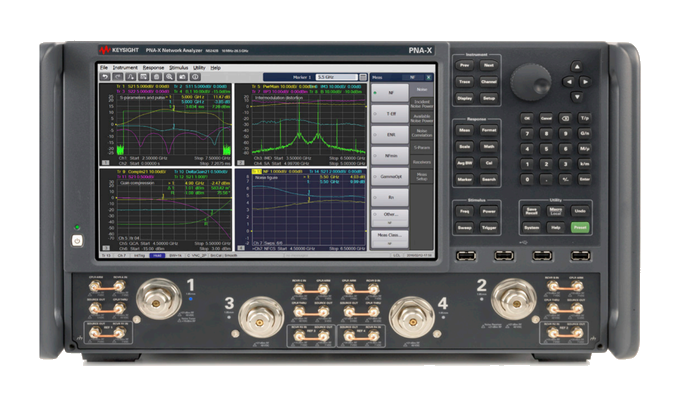Select window 3 badge in gain compression plot

[106, 248]
